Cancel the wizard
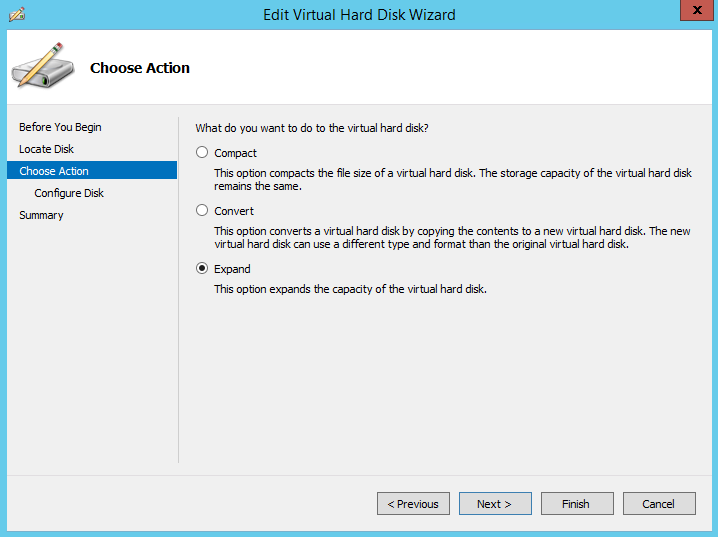718x537 pixels. tap(659, 504)
